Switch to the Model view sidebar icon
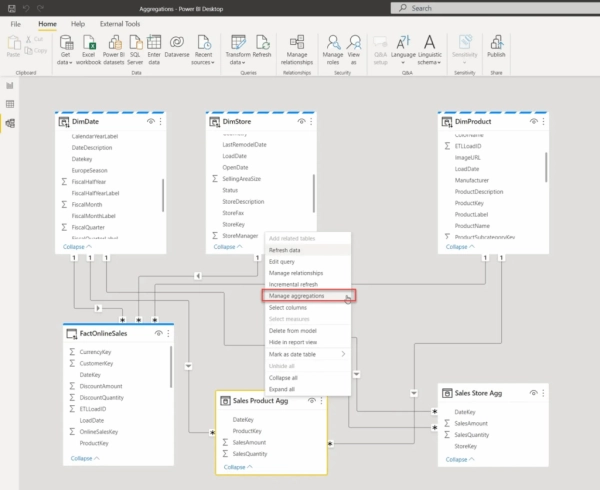The width and height of the screenshot is (600, 490). pyautogui.click(x=11, y=123)
